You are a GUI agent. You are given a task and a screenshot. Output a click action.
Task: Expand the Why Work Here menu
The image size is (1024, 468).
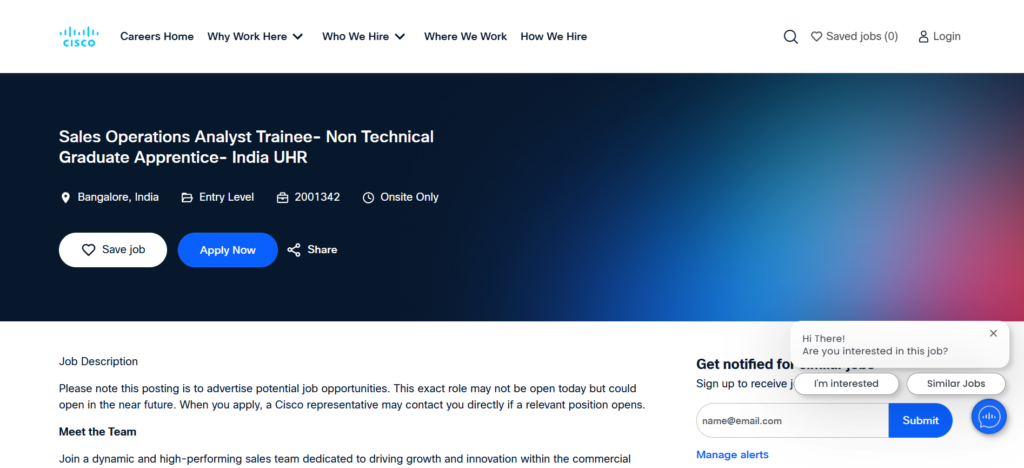point(254,37)
